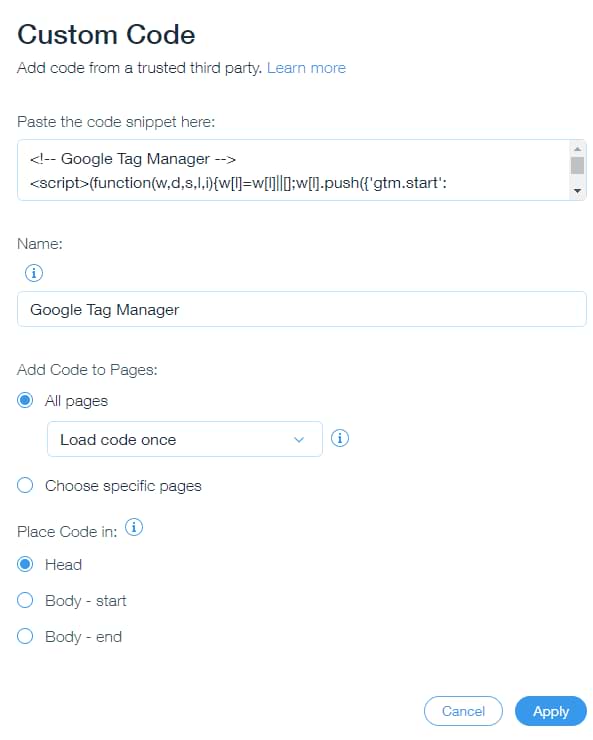
Task: Select Choose specific pages option
Action: pyautogui.click(x=25, y=485)
